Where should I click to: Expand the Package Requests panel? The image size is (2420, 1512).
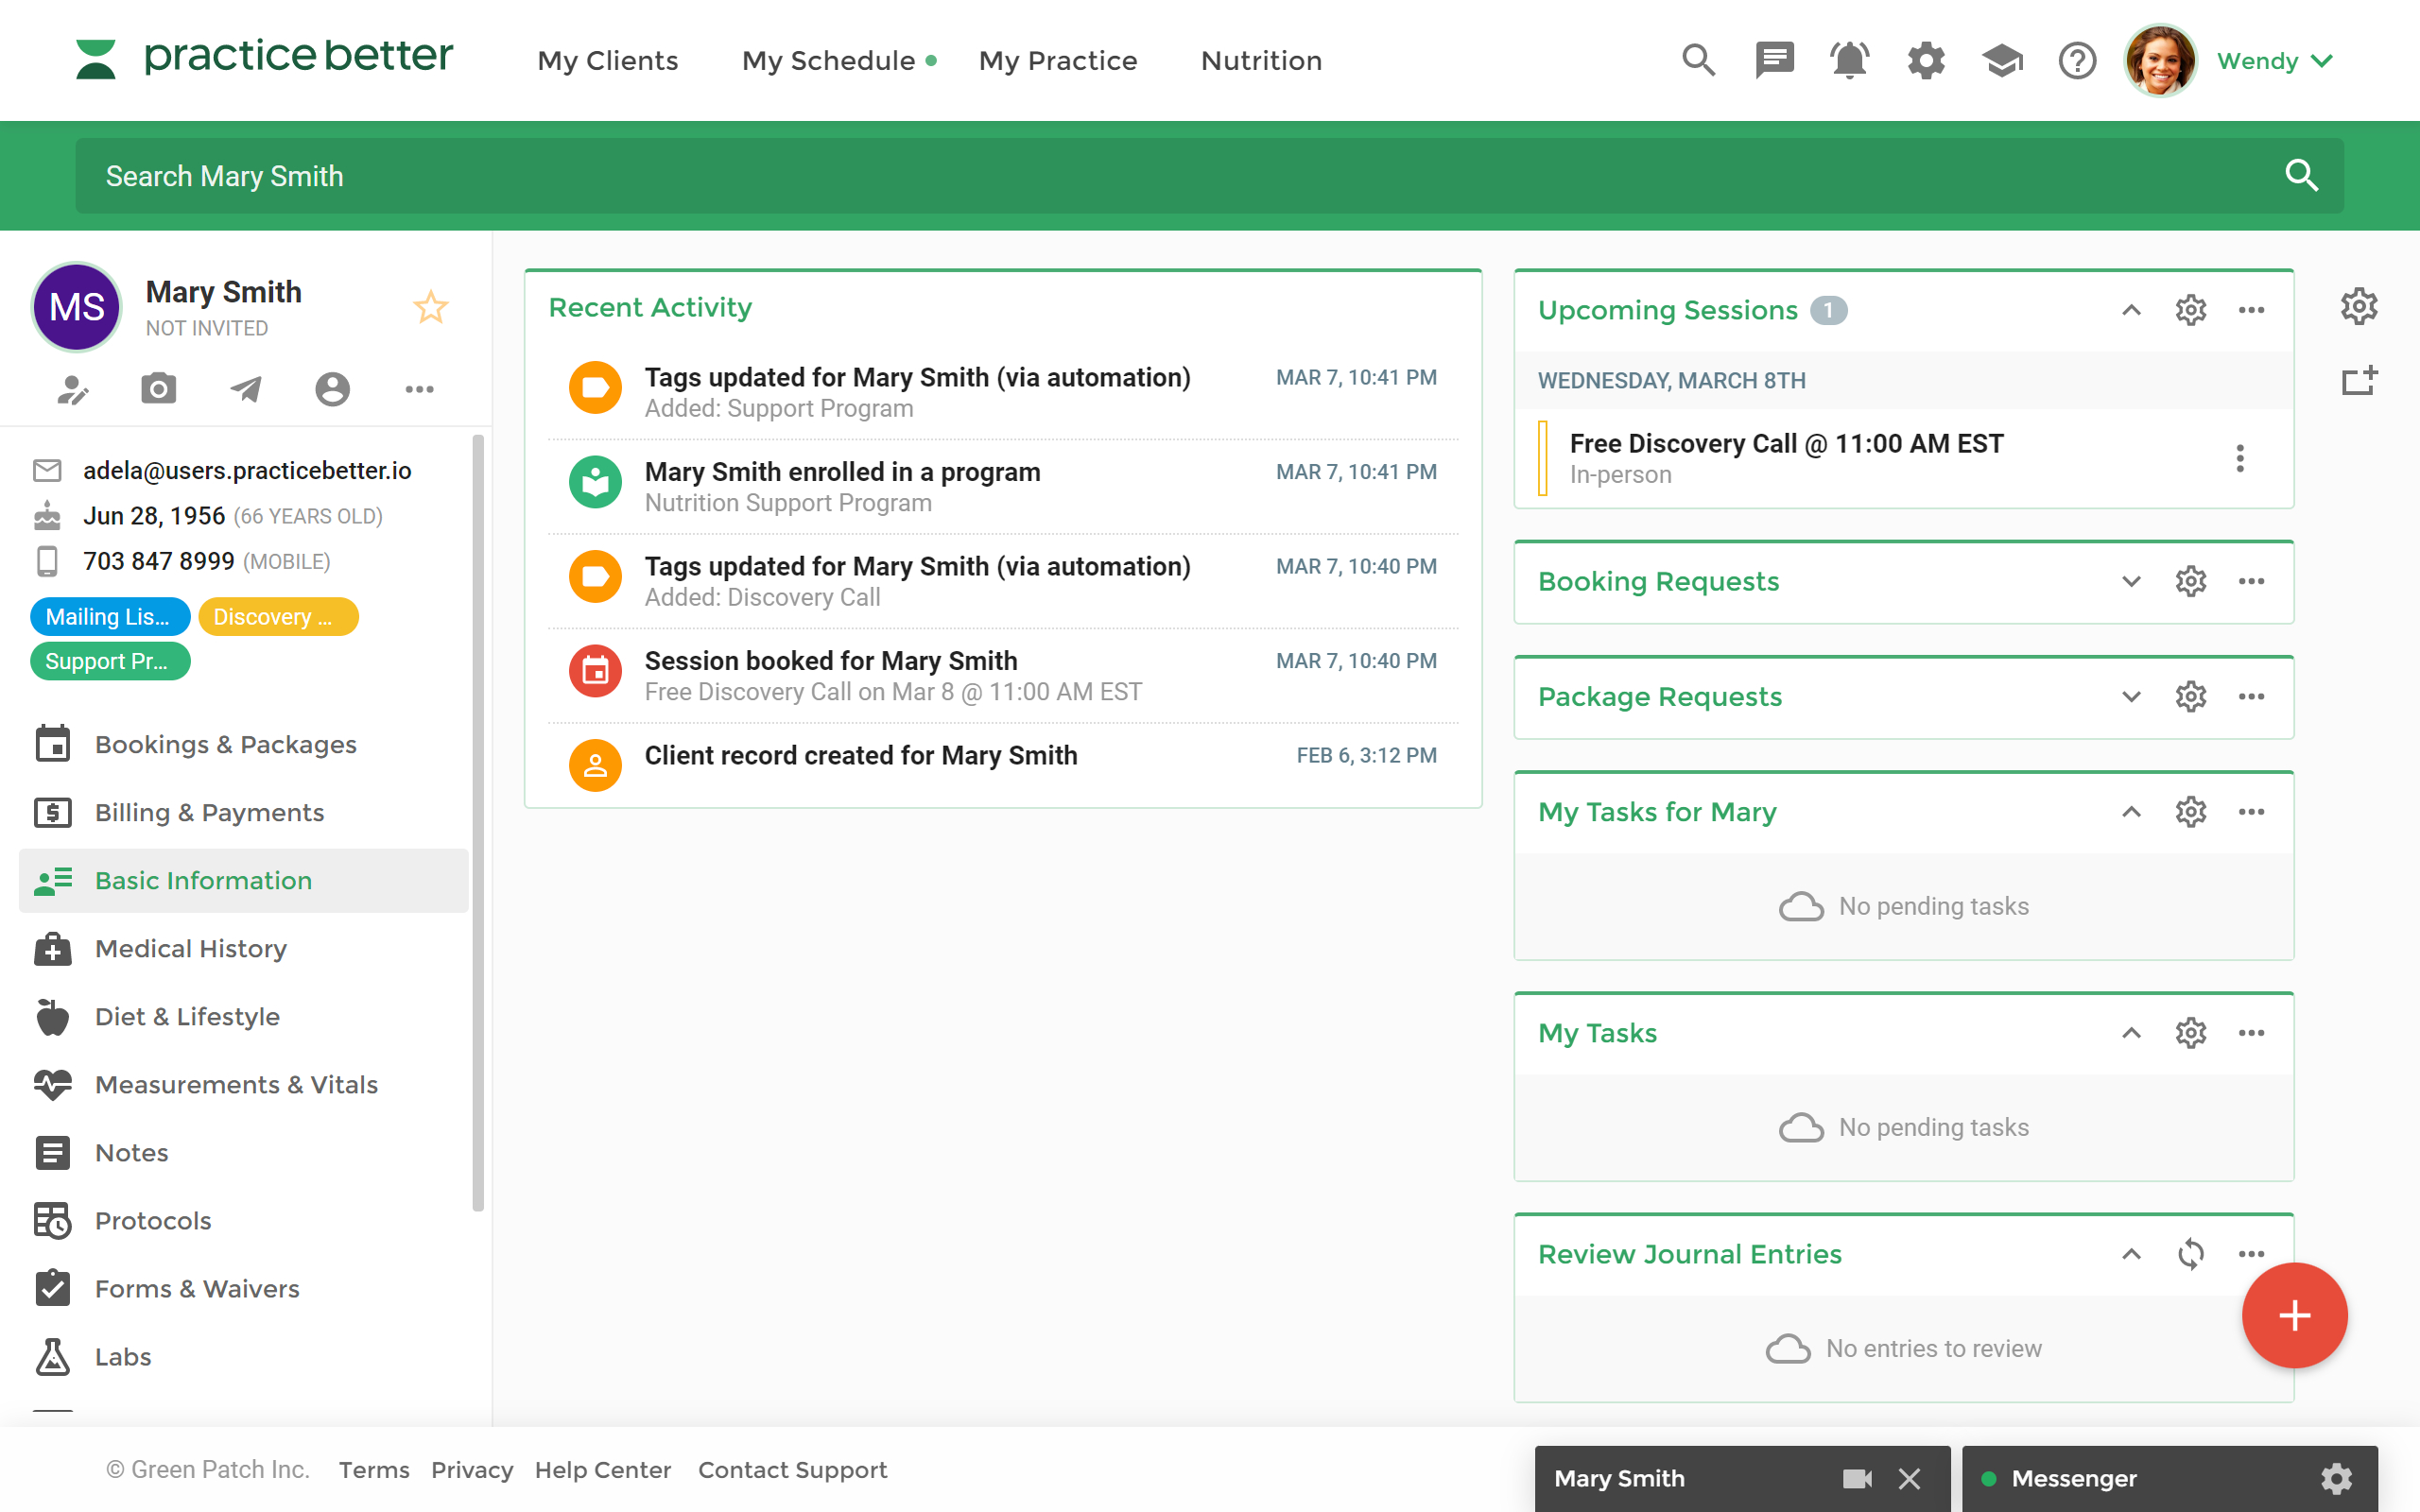click(x=2131, y=696)
